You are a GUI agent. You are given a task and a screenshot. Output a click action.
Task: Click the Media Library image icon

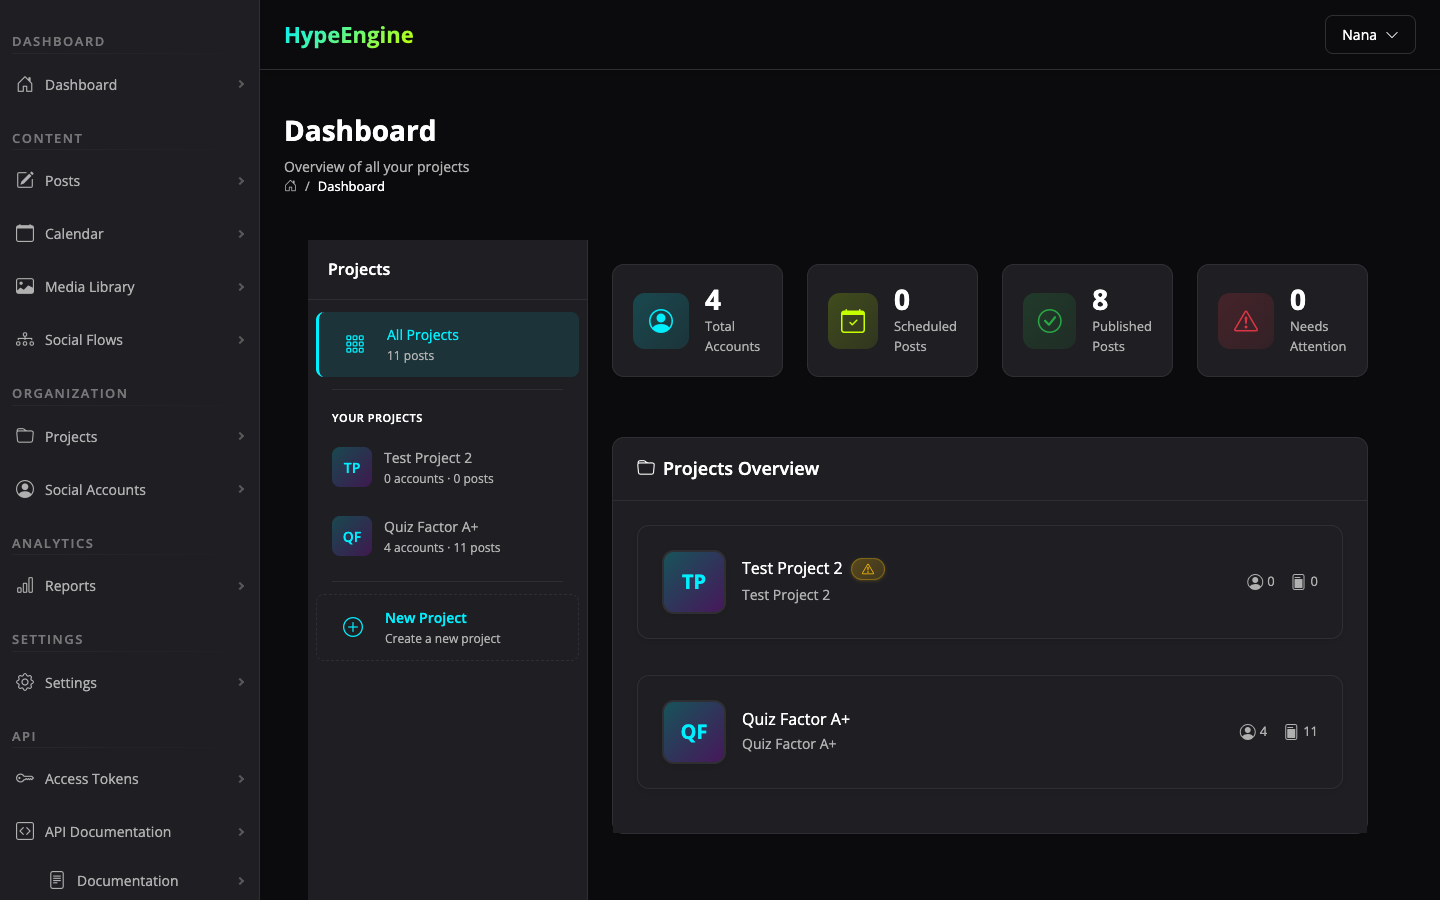tap(25, 286)
